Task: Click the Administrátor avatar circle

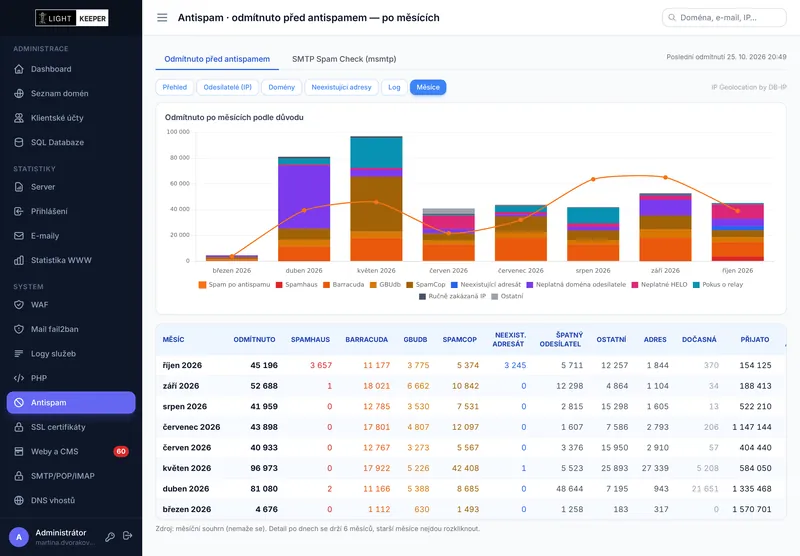Action: 19,537
